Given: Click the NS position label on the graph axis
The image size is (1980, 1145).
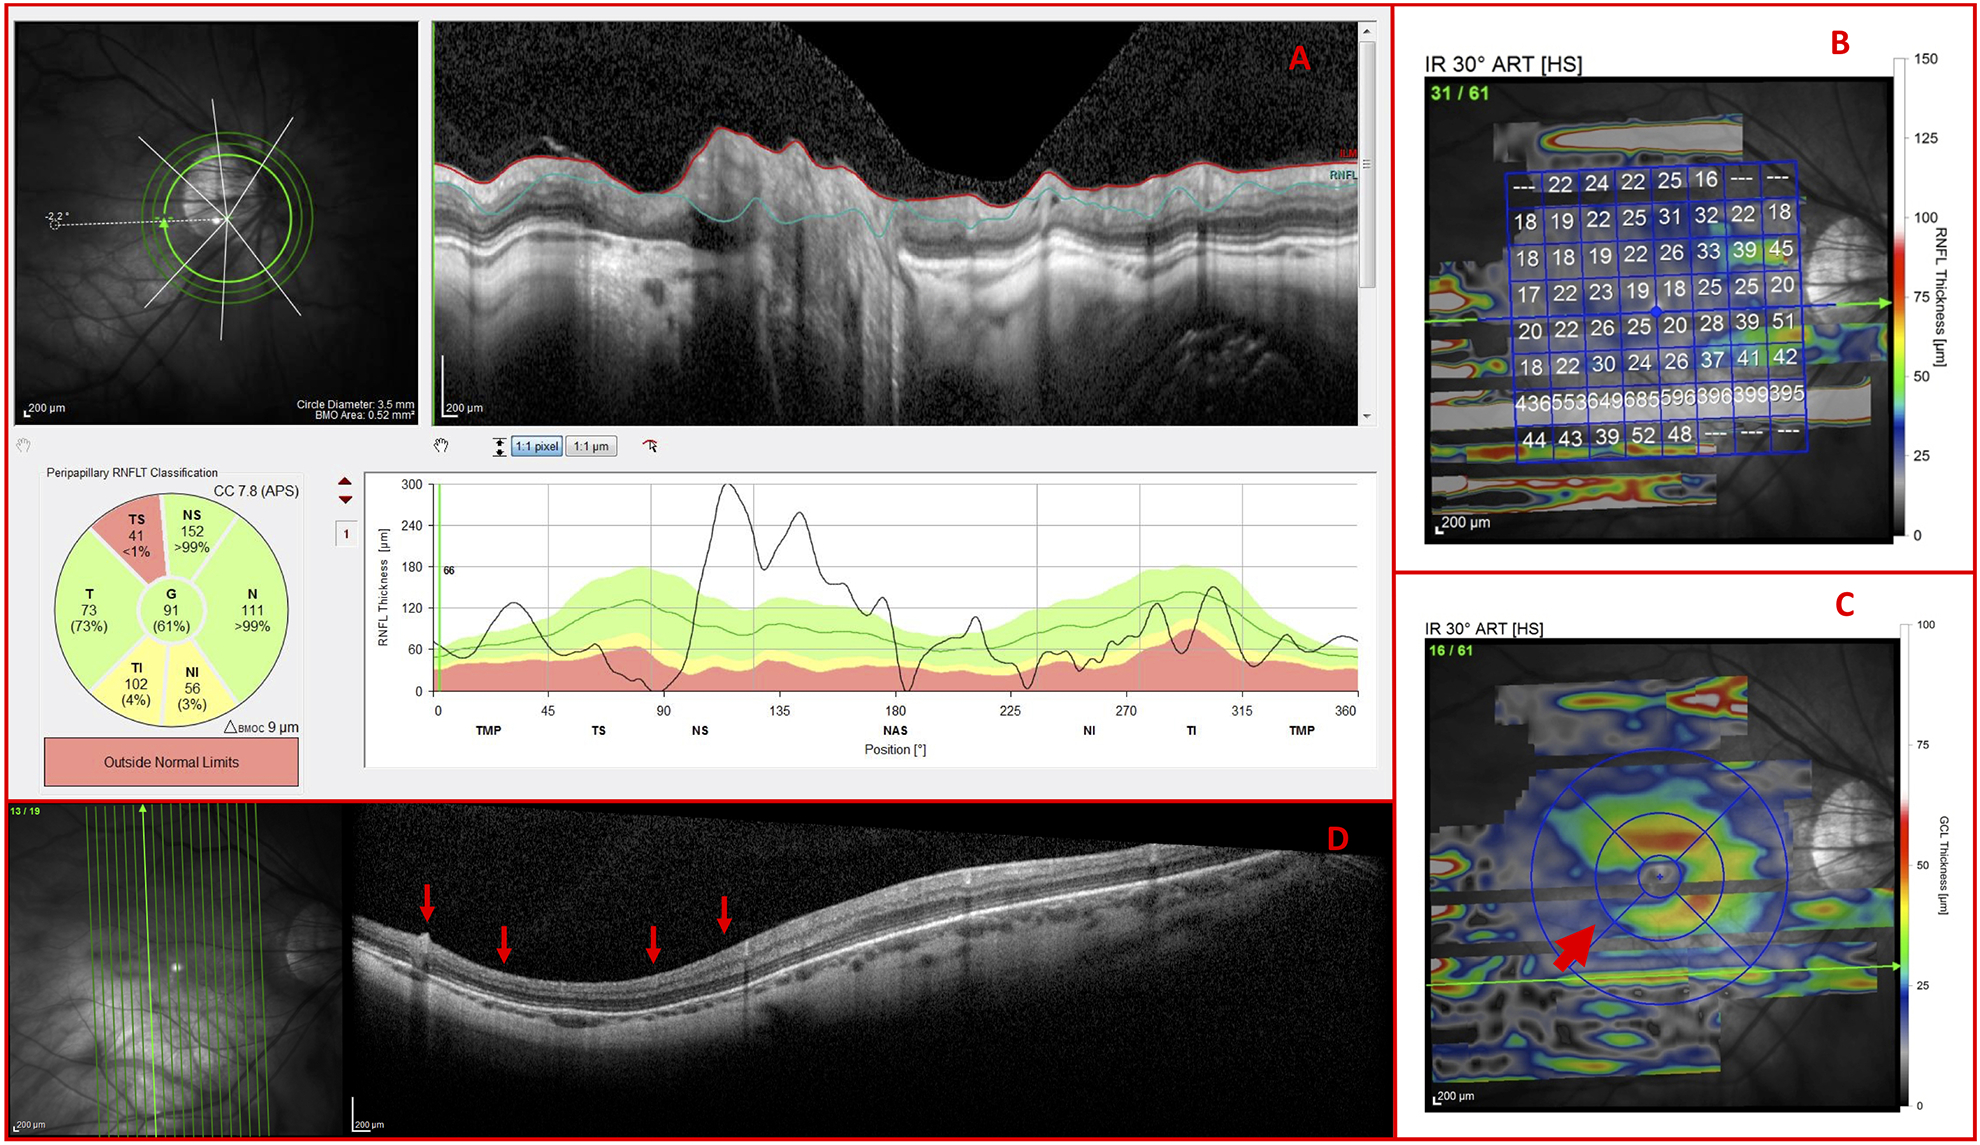Looking at the screenshot, I should pos(700,731).
